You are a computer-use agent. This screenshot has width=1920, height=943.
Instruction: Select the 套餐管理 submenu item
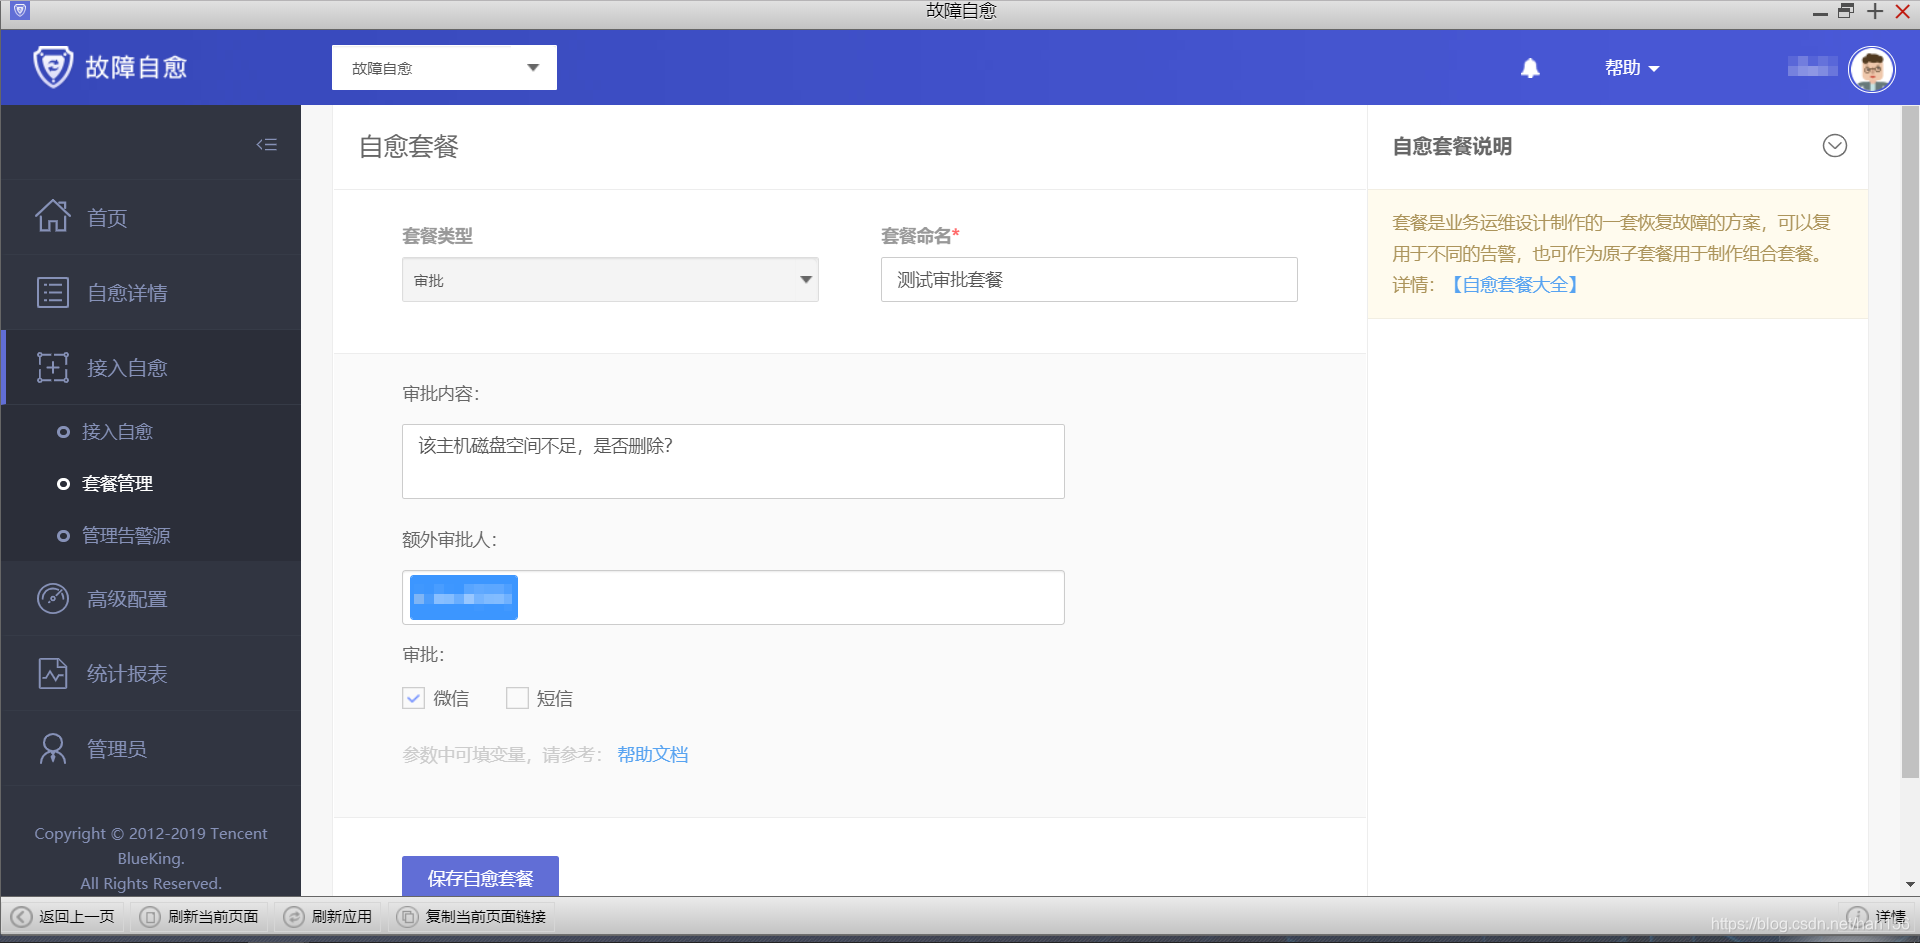coord(117,484)
